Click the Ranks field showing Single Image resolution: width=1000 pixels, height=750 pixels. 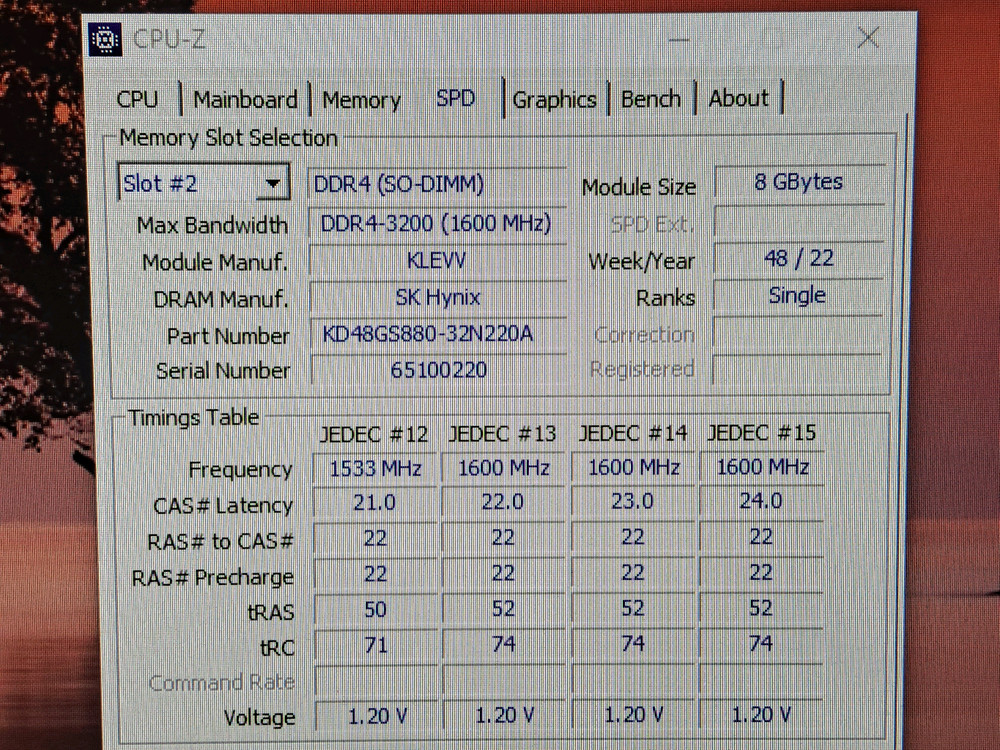pos(797,295)
